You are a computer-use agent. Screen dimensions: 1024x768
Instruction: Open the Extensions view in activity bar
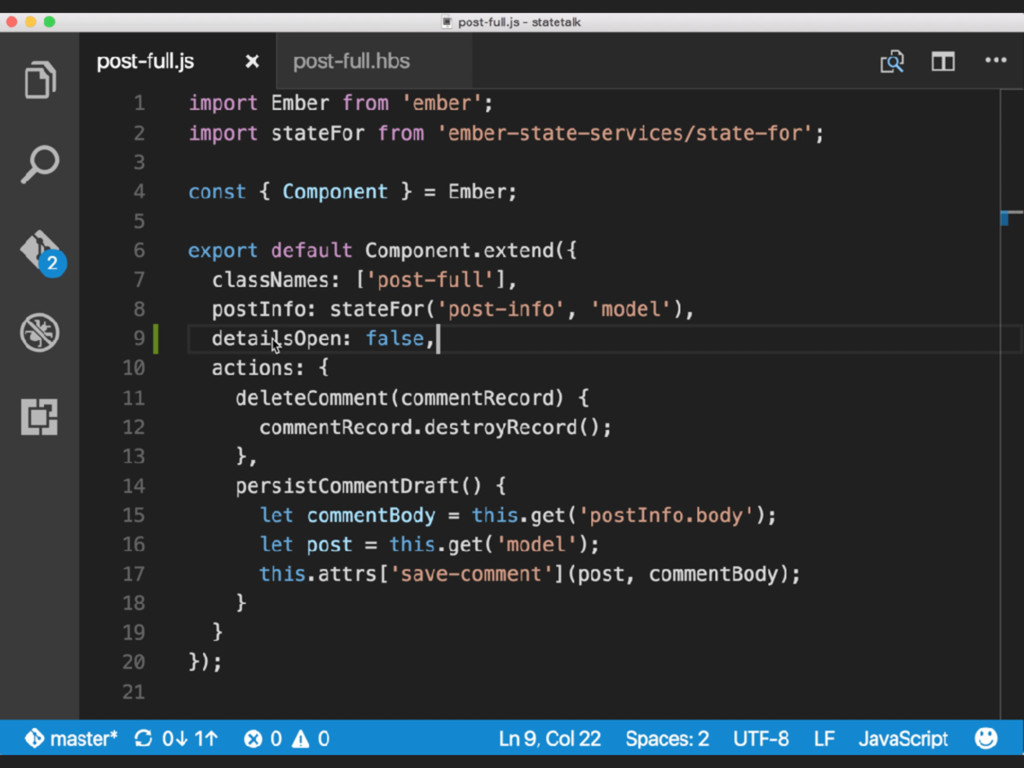tap(39, 417)
